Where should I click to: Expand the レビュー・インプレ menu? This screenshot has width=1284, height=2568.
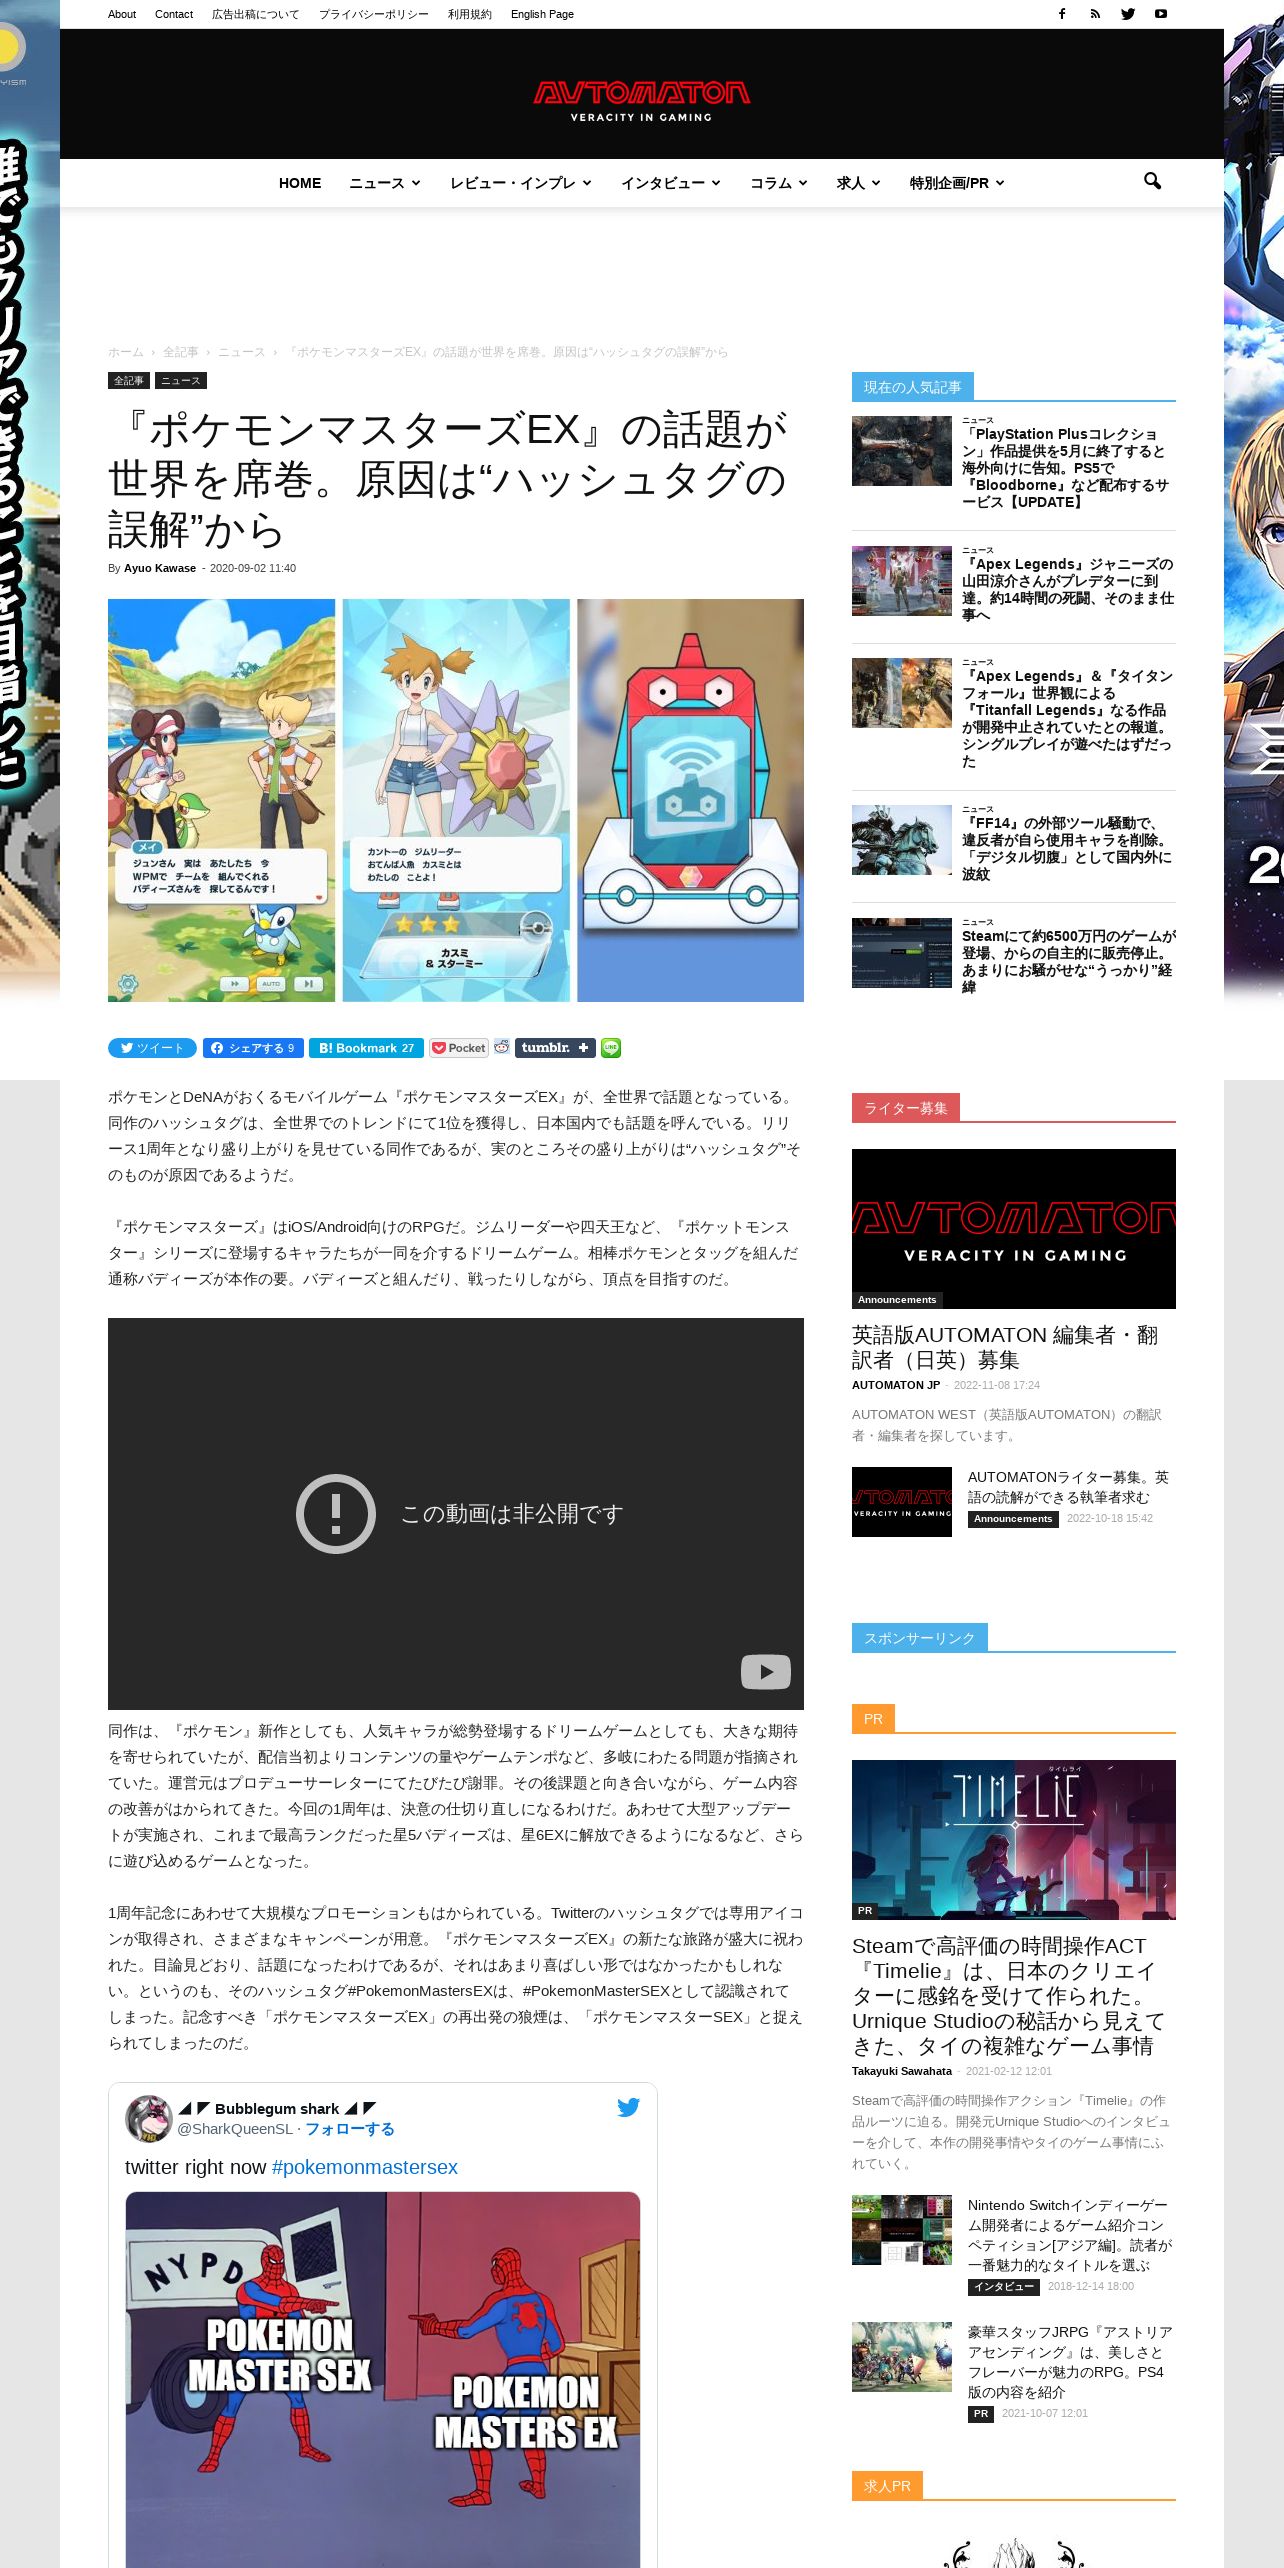tap(521, 183)
